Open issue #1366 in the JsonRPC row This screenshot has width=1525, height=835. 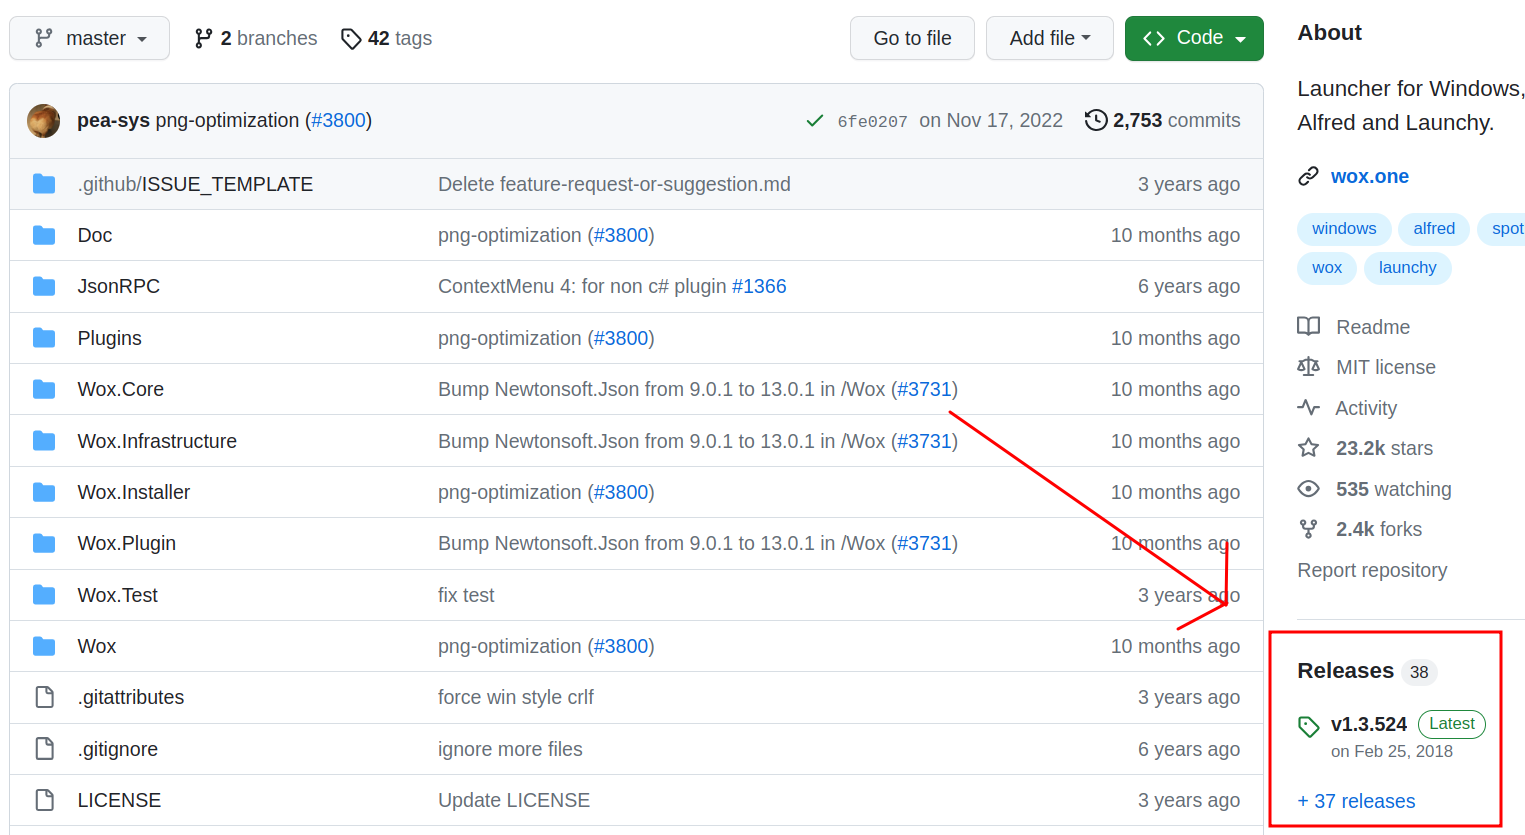tap(759, 287)
